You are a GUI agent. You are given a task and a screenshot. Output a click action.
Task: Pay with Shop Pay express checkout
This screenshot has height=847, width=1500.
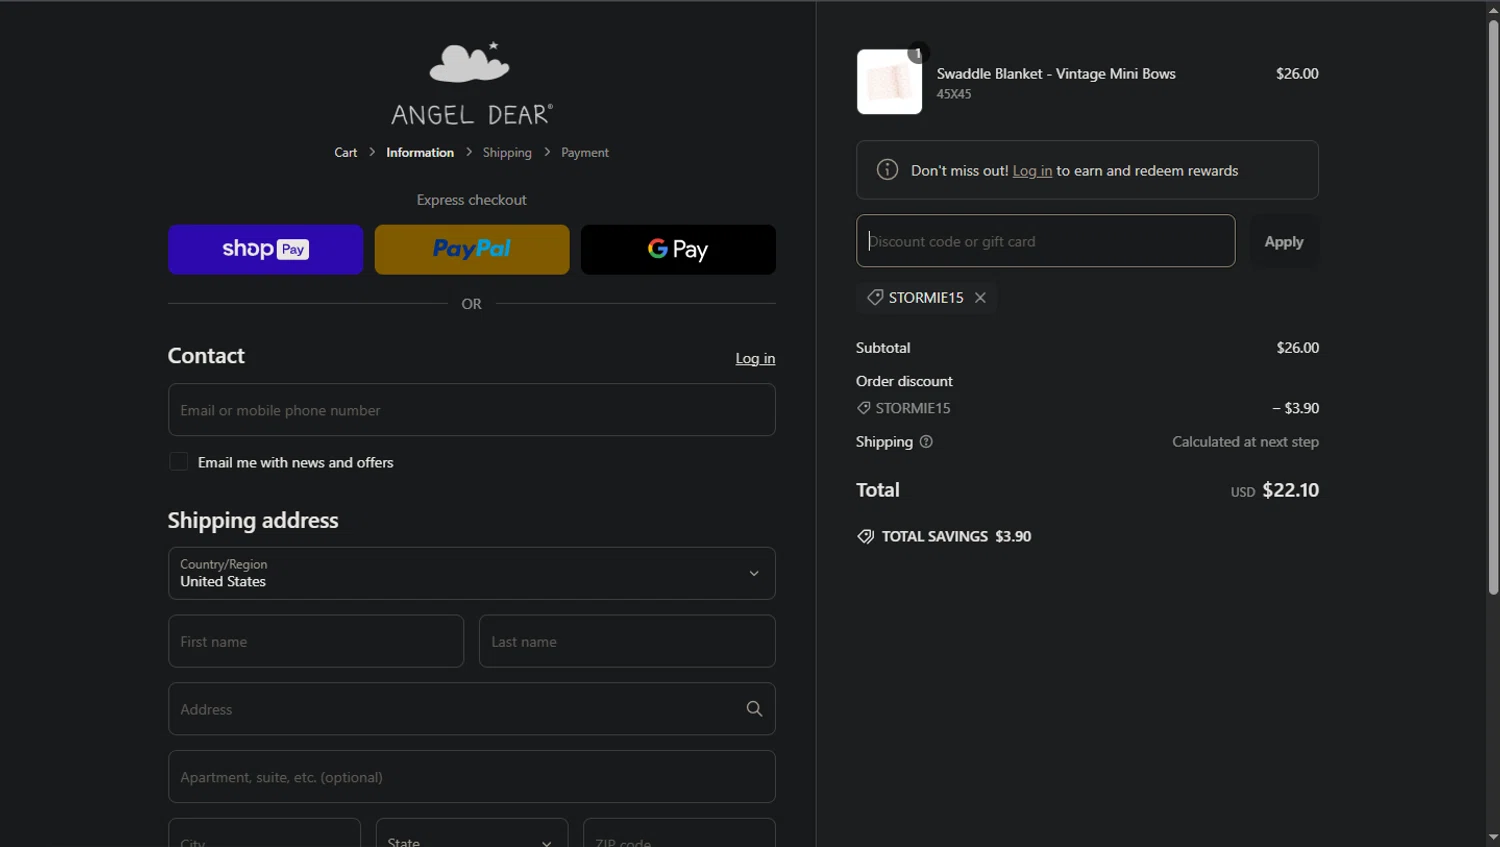point(265,249)
